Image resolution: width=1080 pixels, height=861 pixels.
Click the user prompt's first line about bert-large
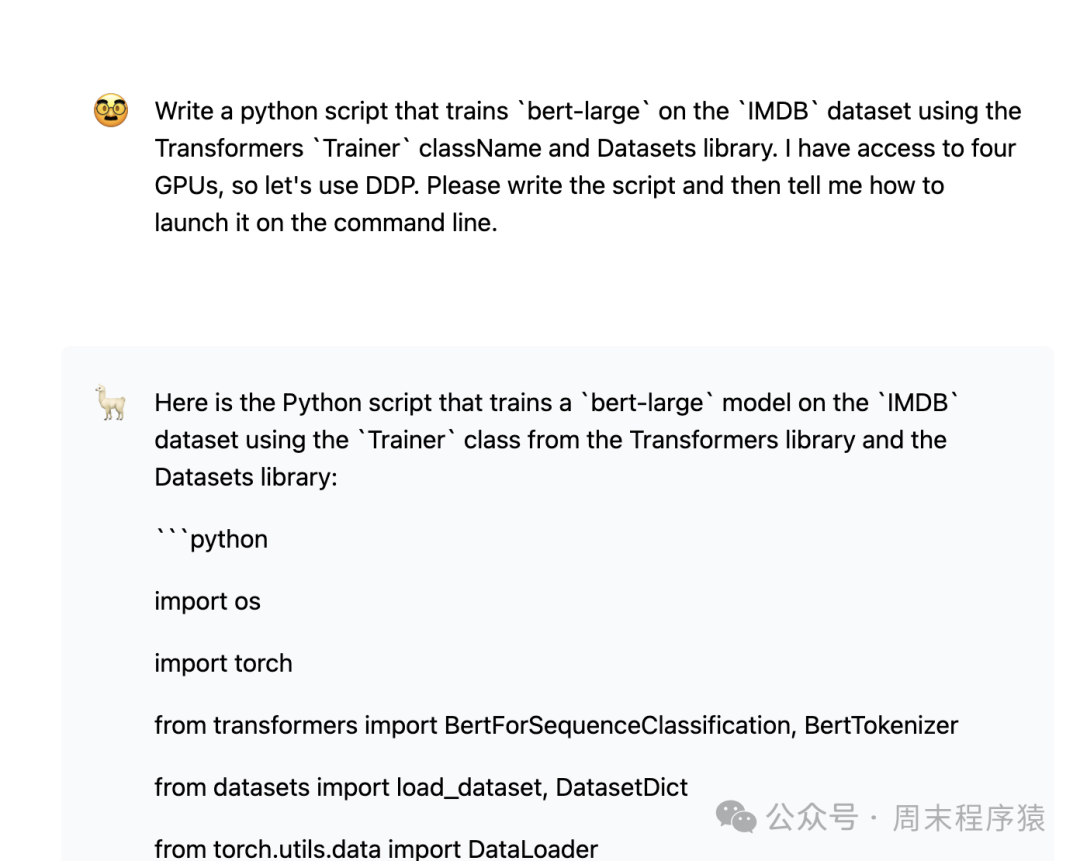(587, 111)
